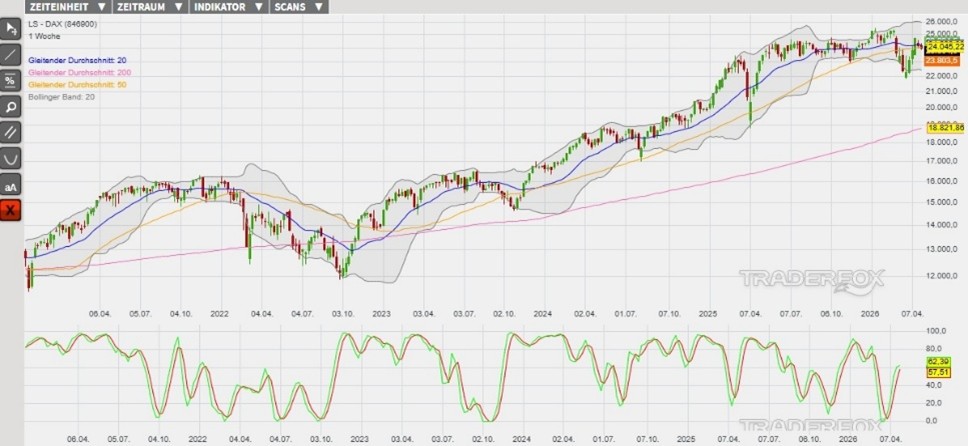Select the trend line drawing tool
This screenshot has height=446, width=968.
(x=10, y=55)
